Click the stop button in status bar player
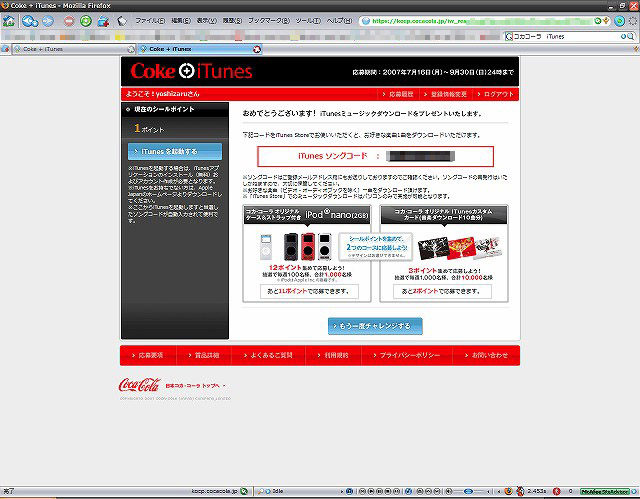640x499 pixels. (x=388, y=491)
